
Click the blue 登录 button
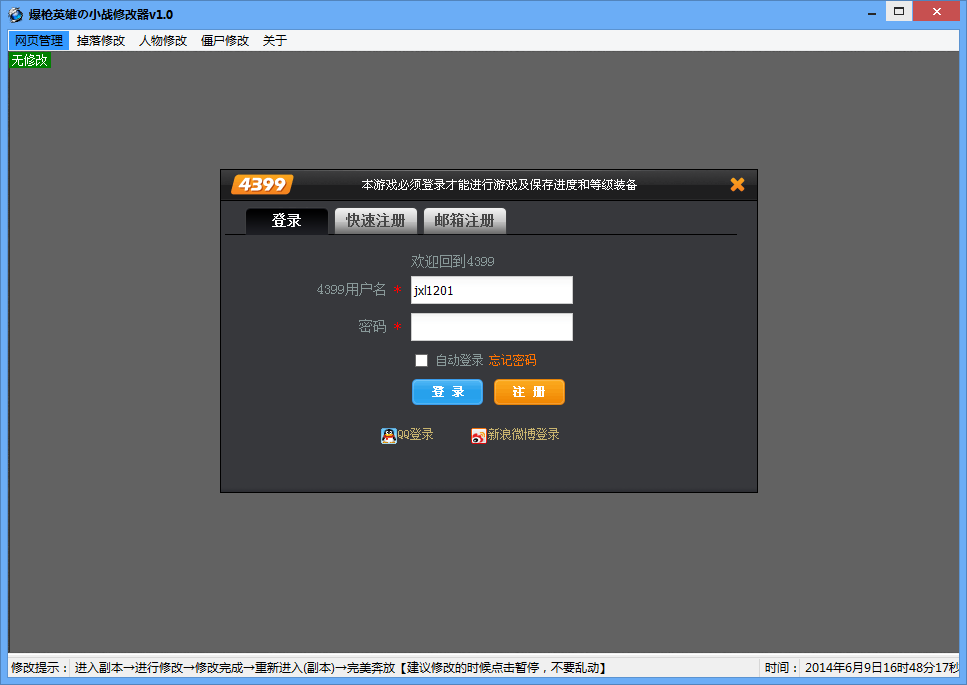click(x=447, y=392)
